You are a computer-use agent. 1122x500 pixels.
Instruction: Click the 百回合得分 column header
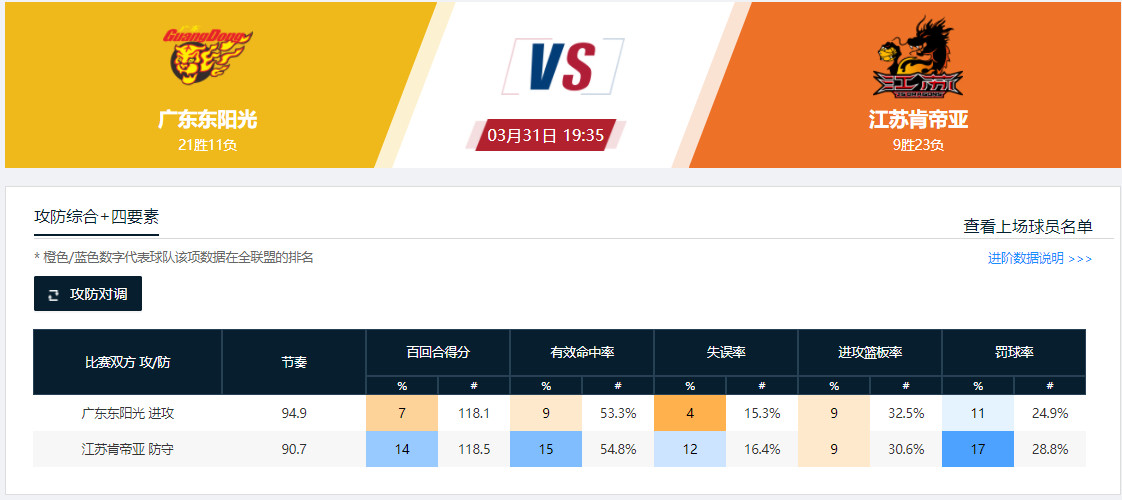click(438, 352)
